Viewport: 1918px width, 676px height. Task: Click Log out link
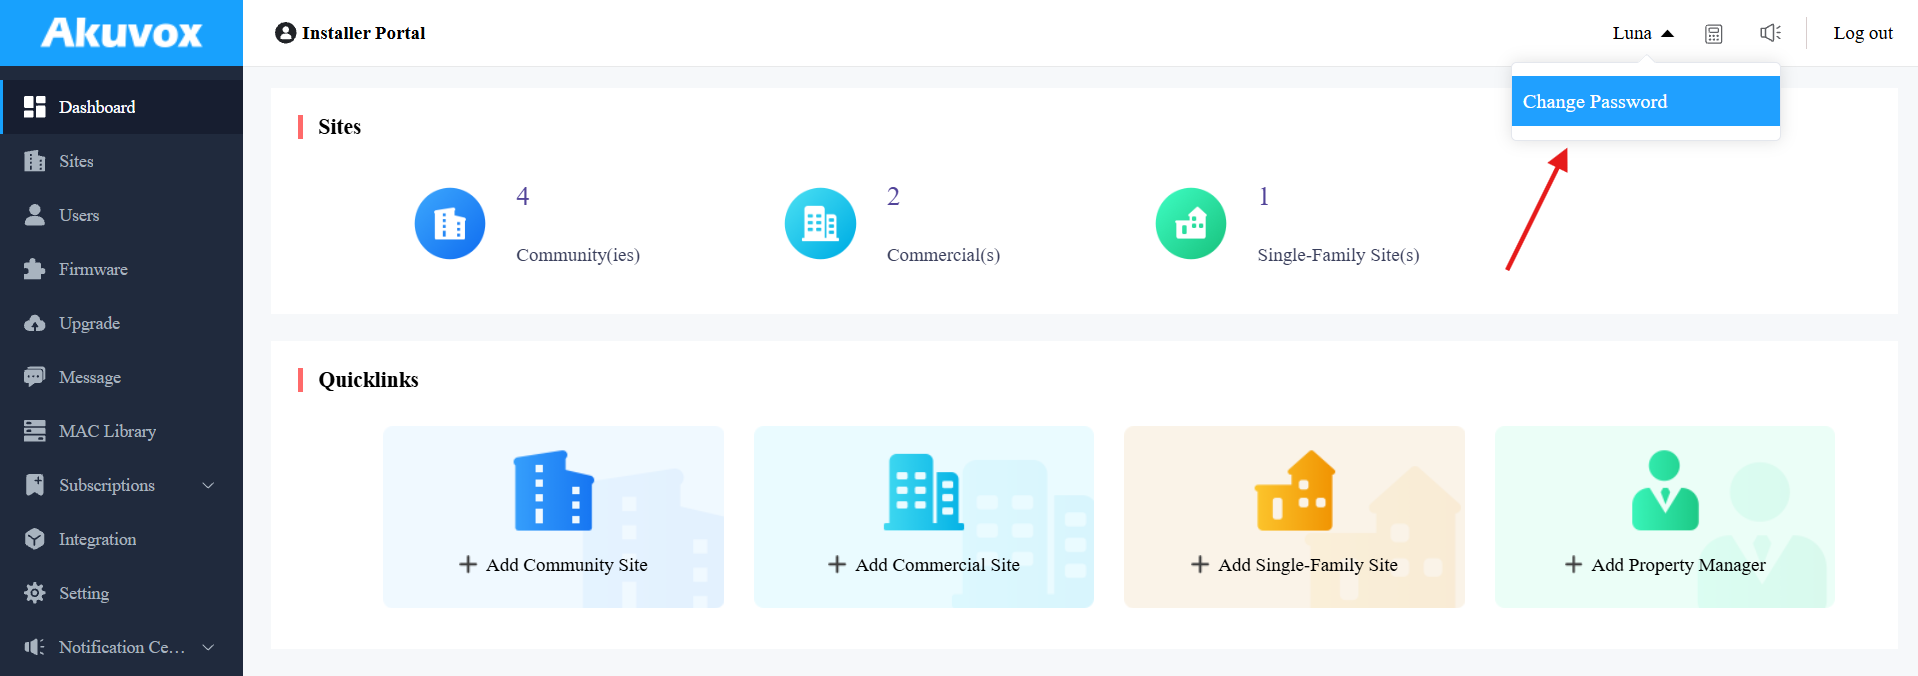pyautogui.click(x=1862, y=33)
